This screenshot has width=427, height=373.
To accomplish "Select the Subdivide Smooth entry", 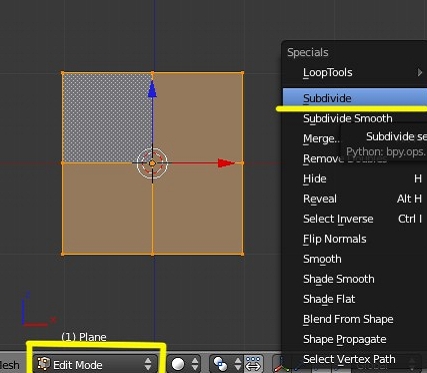I will click(x=355, y=118).
